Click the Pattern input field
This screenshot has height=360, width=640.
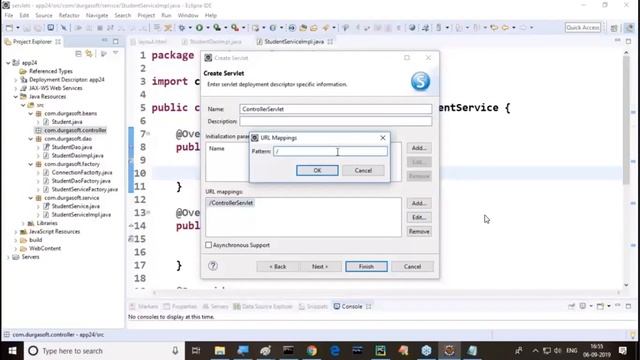330,151
